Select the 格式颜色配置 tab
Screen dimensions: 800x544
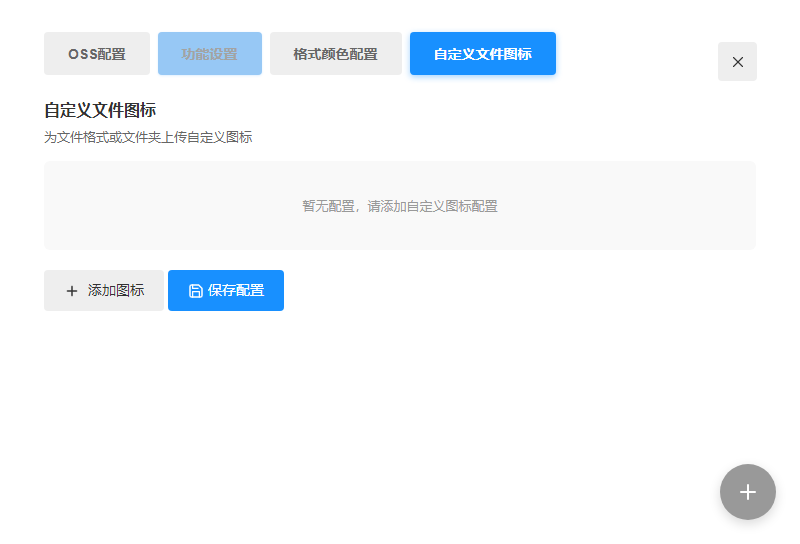point(336,54)
